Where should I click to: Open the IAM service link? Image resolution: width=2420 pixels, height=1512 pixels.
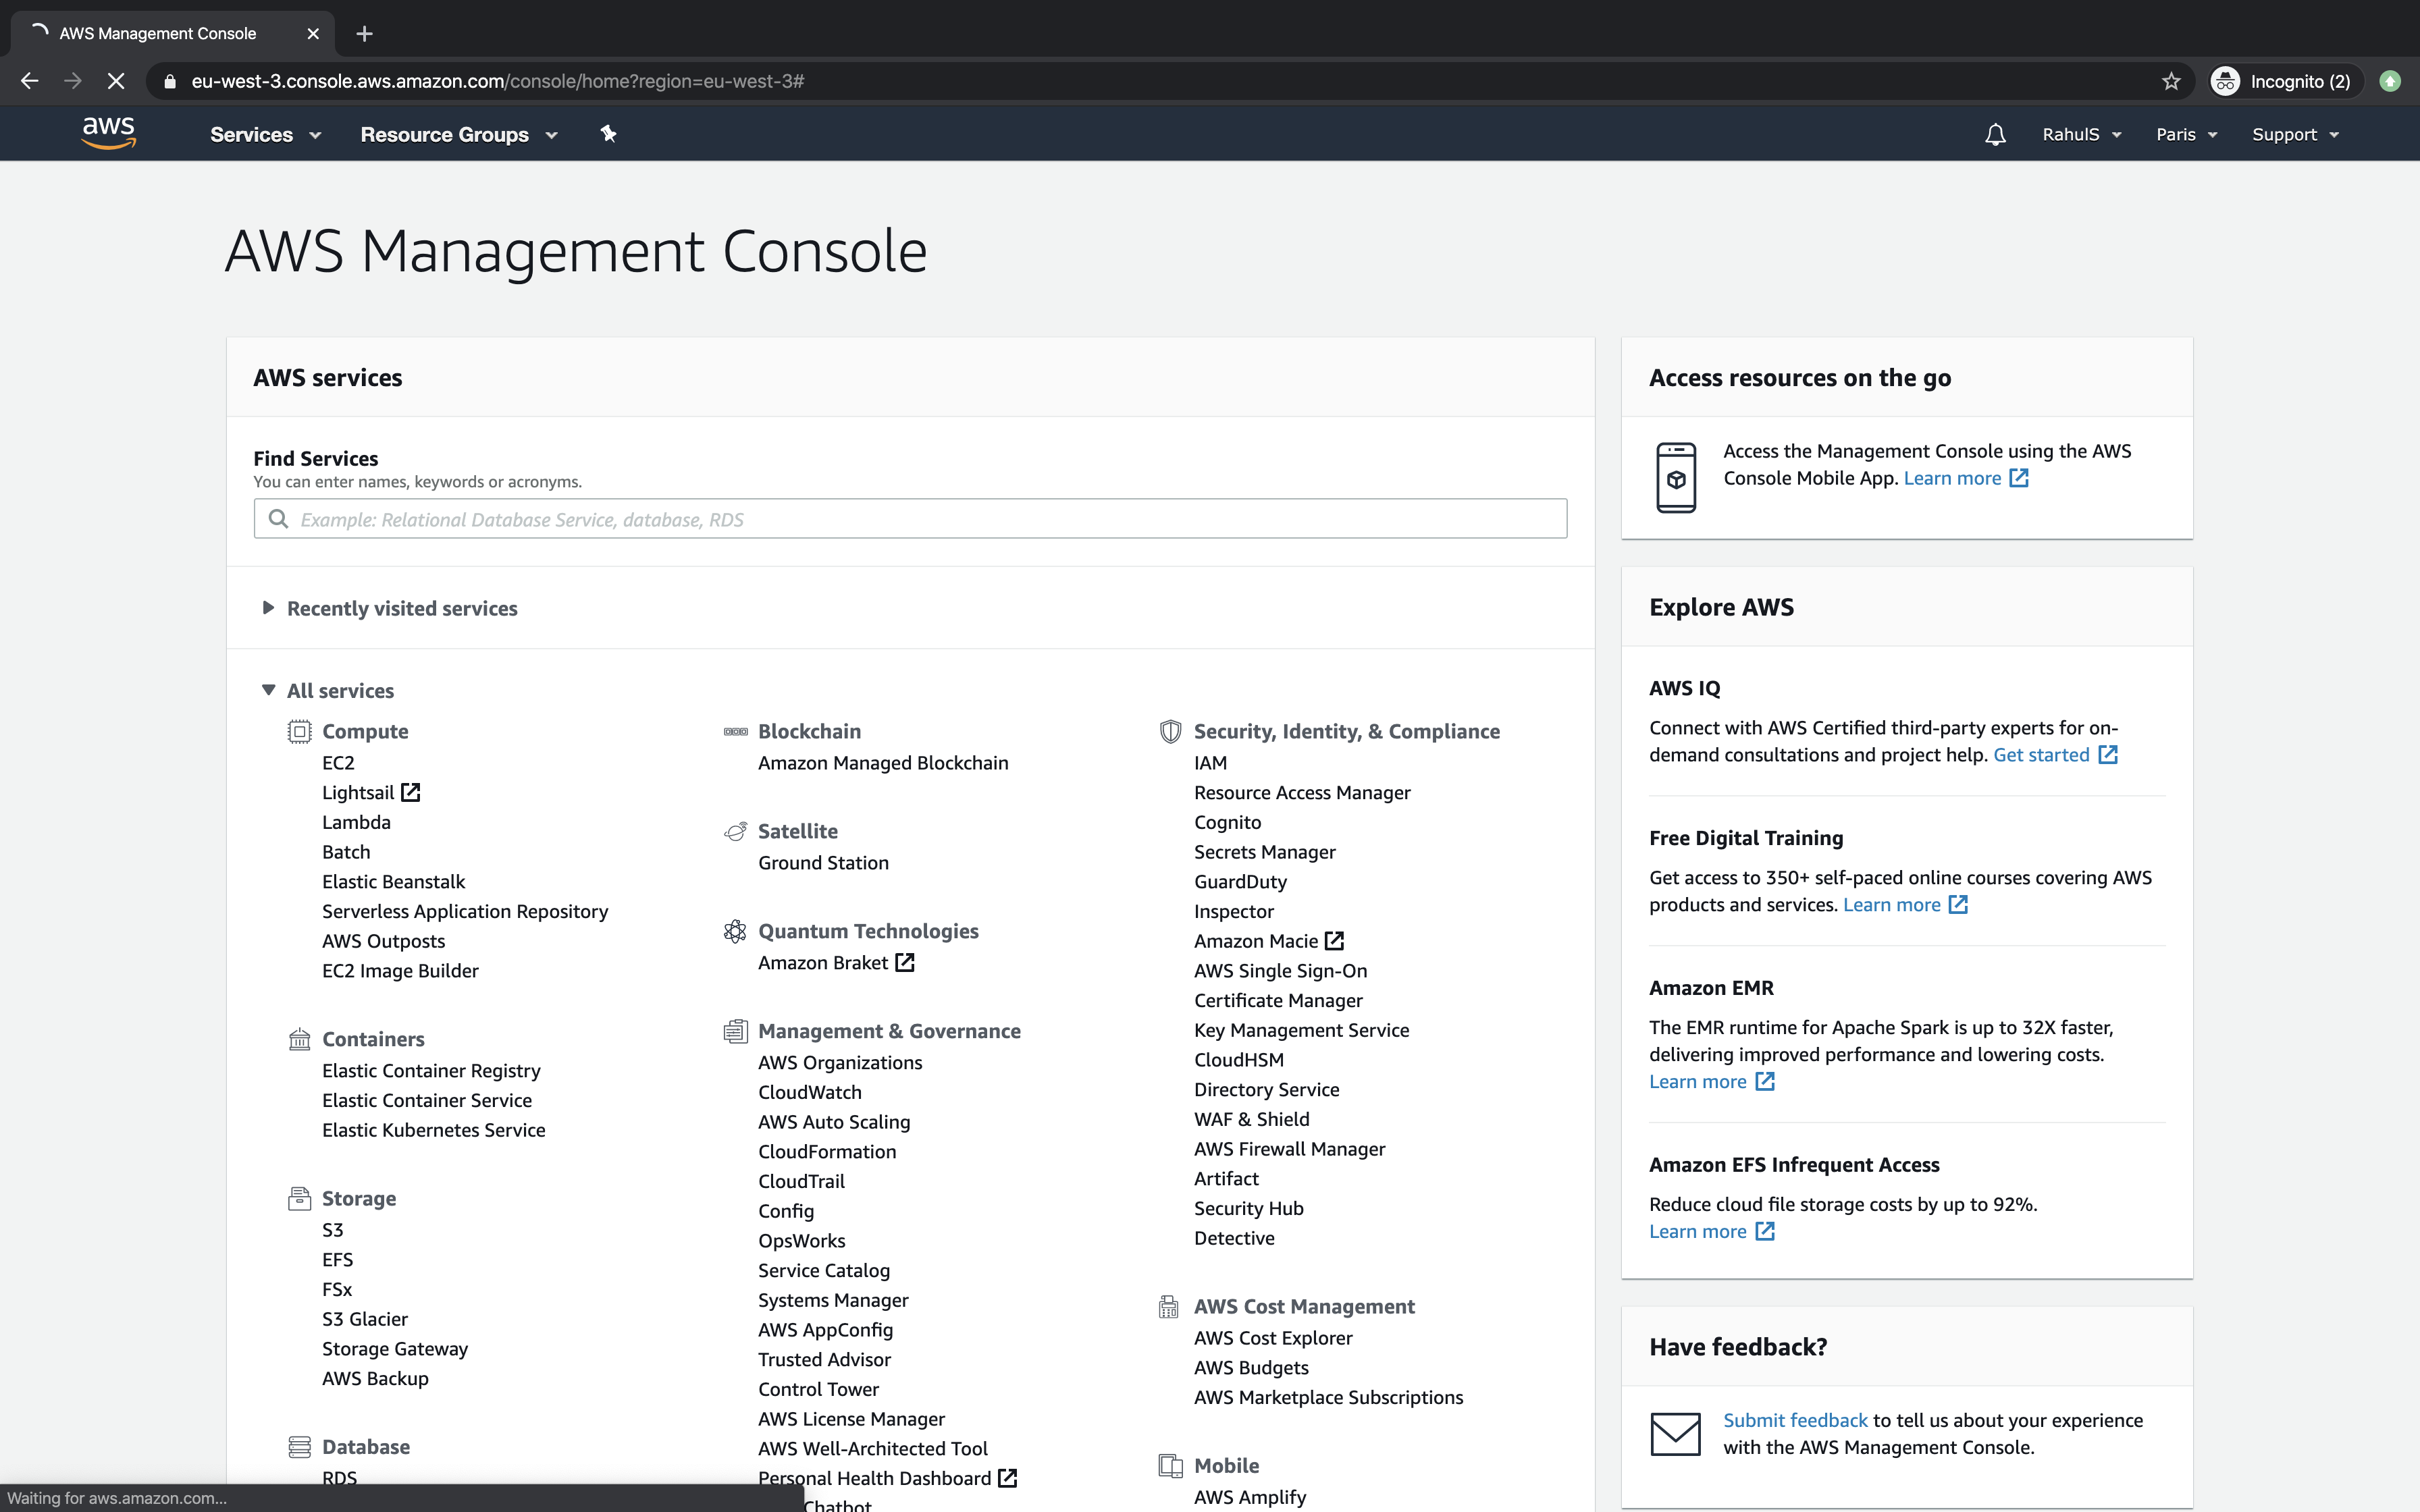pyautogui.click(x=1210, y=762)
